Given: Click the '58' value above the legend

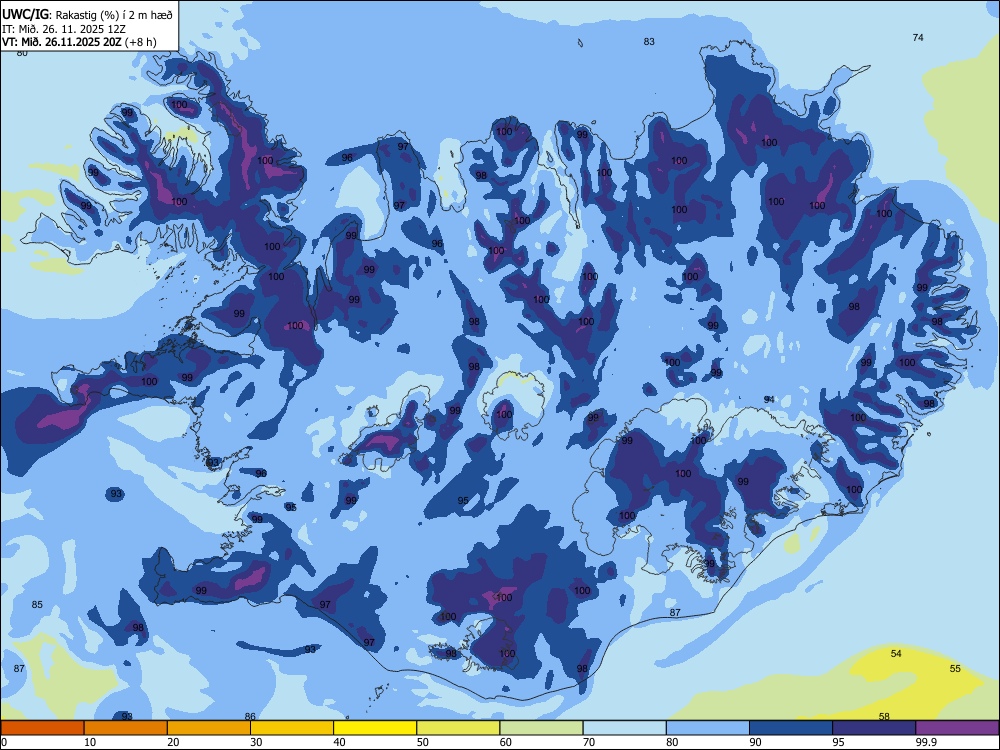Looking at the screenshot, I should coord(884,716).
